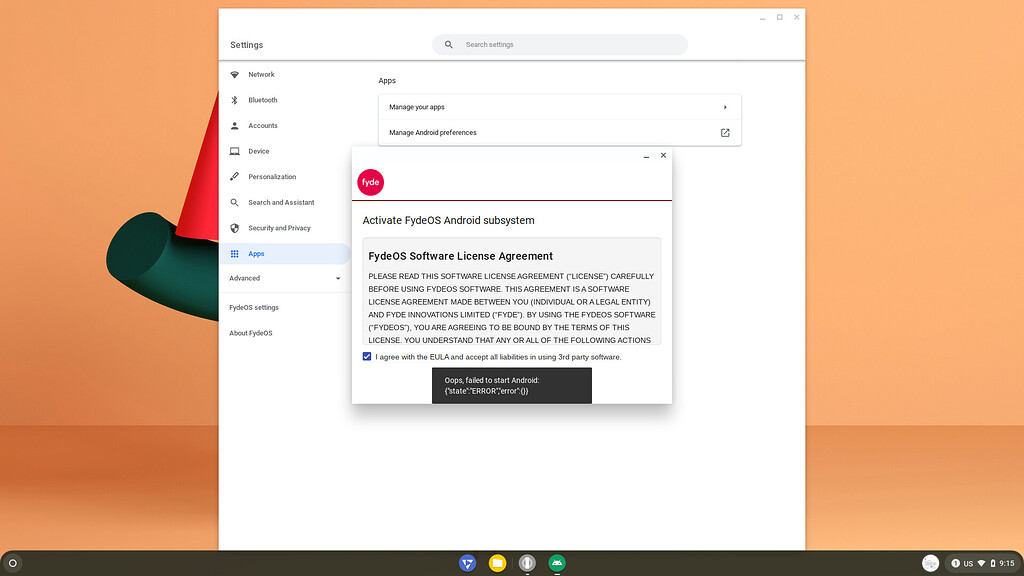Minimize the FydeOS Android activation dialog
Image resolution: width=1024 pixels, height=576 pixels.
(x=646, y=155)
